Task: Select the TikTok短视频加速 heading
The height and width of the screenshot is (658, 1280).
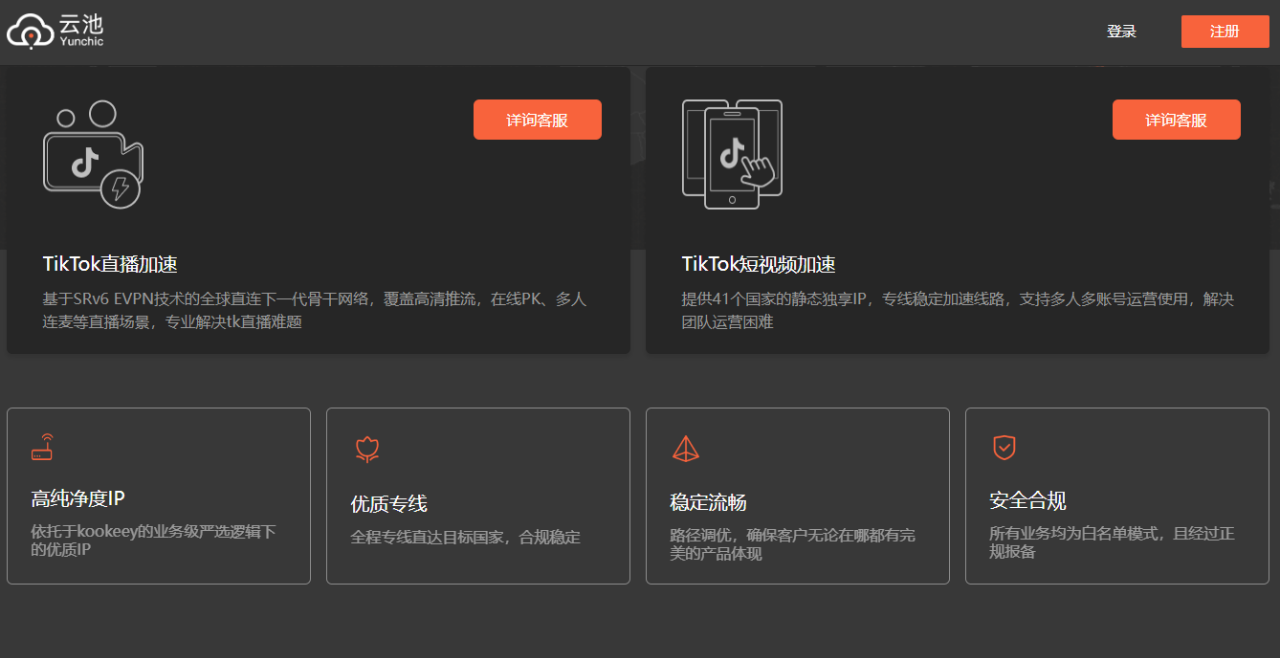Action: tap(758, 265)
